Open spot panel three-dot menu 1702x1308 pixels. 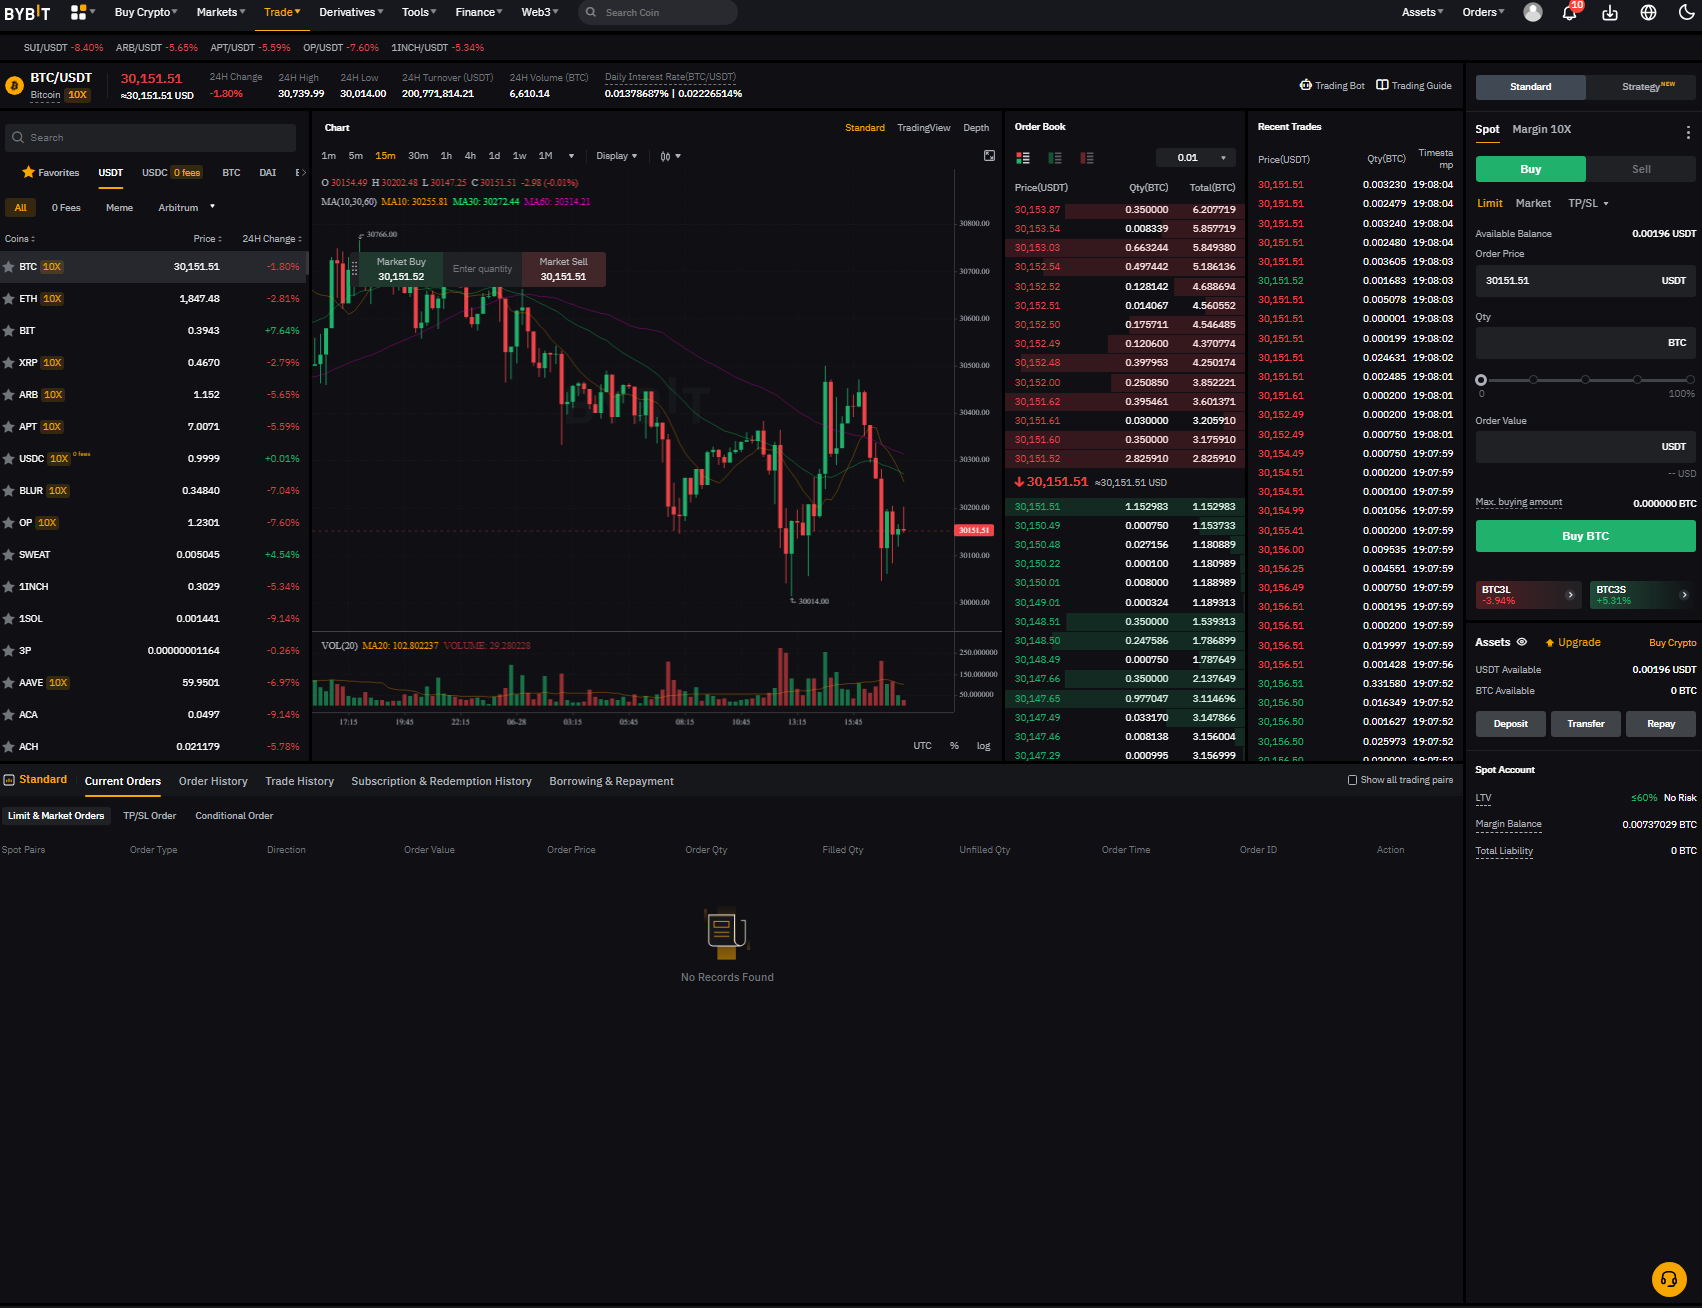[x=1688, y=132]
